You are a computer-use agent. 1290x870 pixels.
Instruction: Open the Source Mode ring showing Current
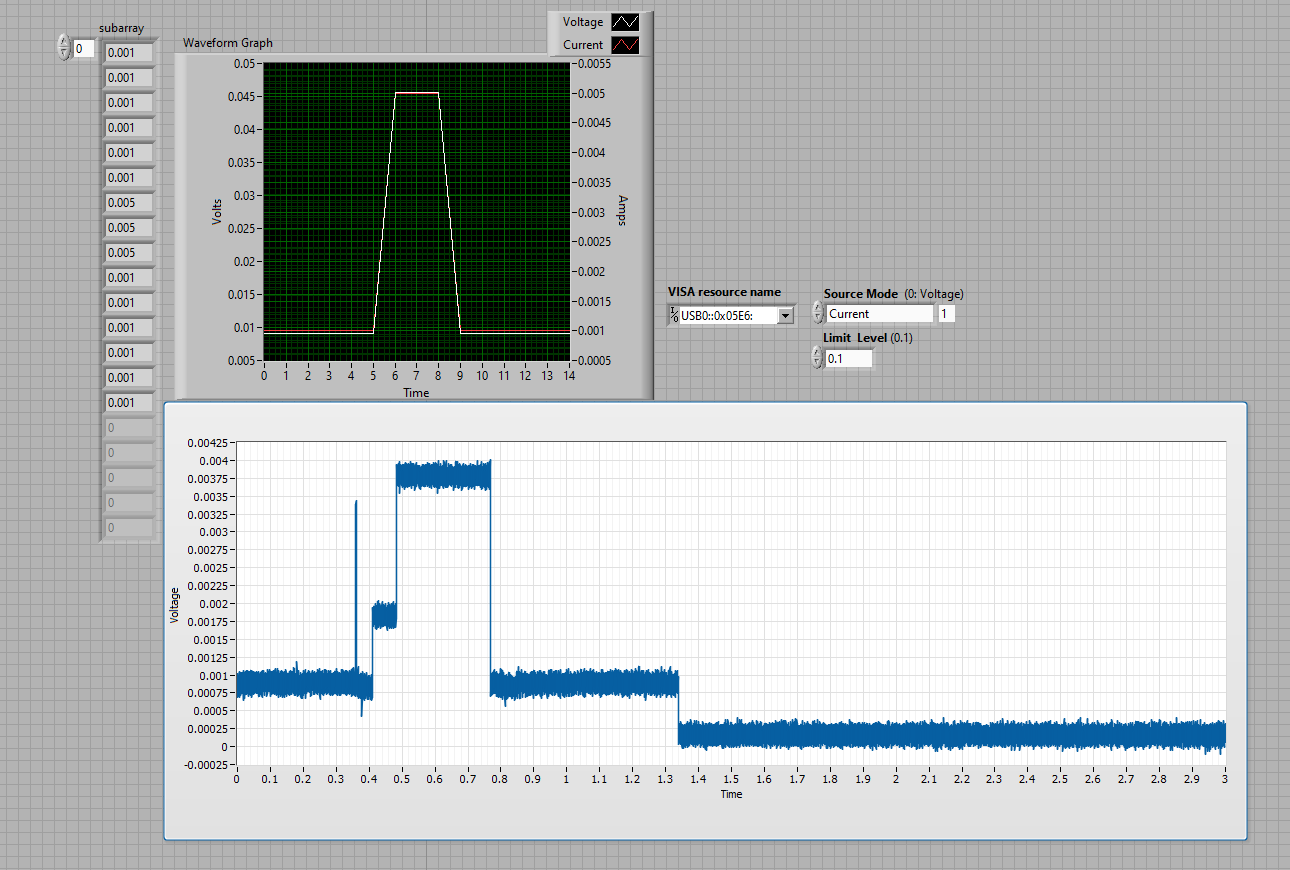(878, 314)
